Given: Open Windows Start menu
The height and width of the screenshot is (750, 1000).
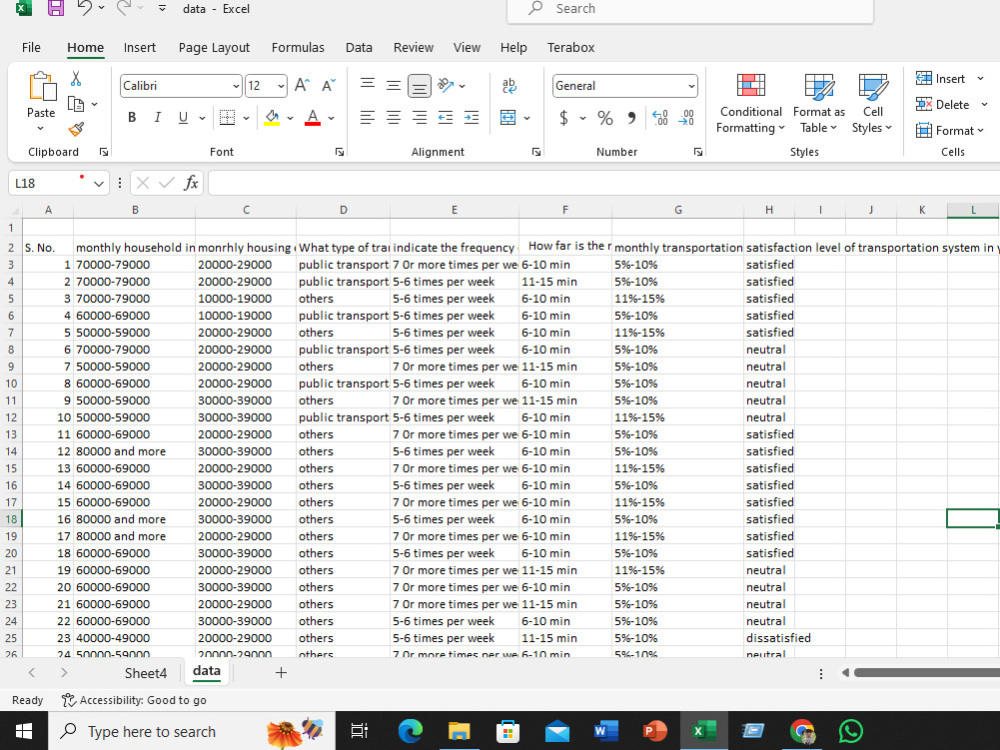Looking at the screenshot, I should pos(24,731).
